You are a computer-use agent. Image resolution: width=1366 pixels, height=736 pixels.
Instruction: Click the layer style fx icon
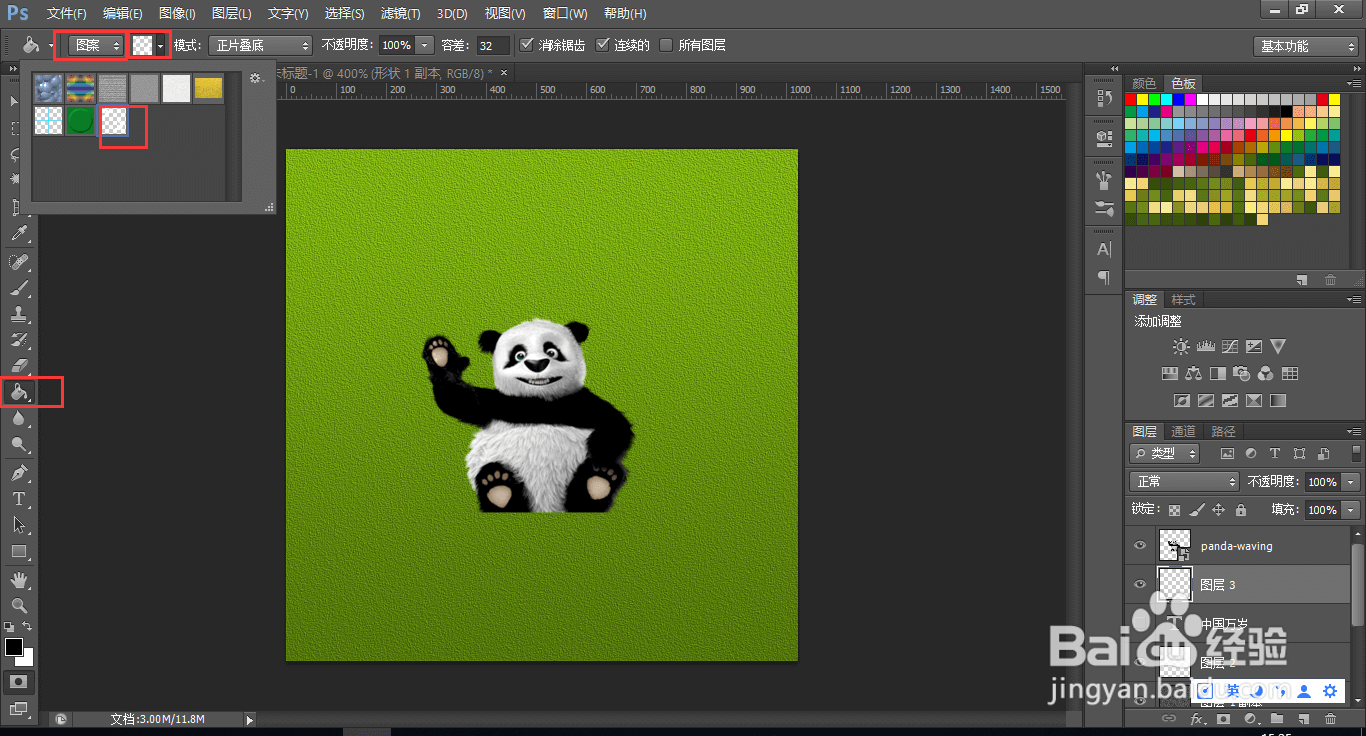pos(1196,719)
